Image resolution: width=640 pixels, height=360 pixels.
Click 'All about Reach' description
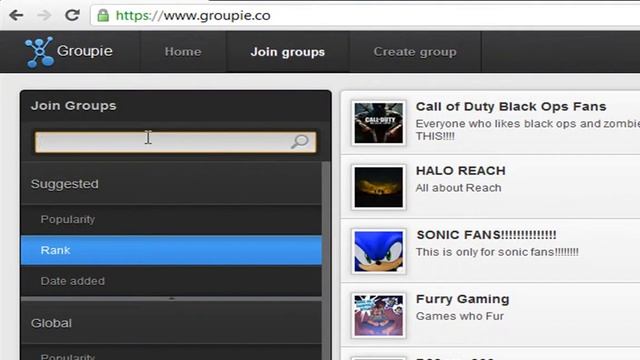[458, 188]
